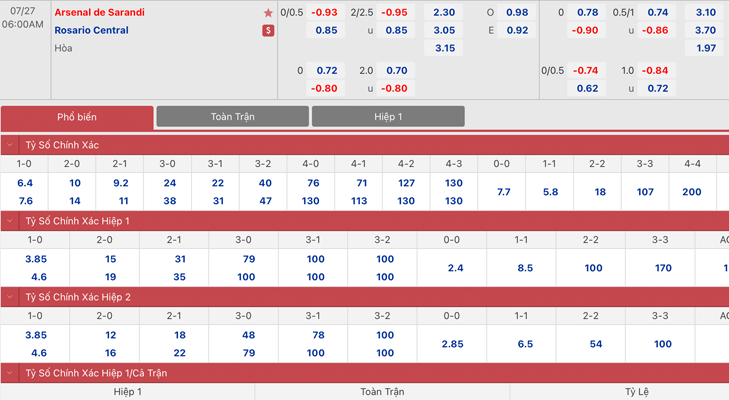Bet correct score 4-2 at 127
The width and height of the screenshot is (729, 400).
(406, 183)
